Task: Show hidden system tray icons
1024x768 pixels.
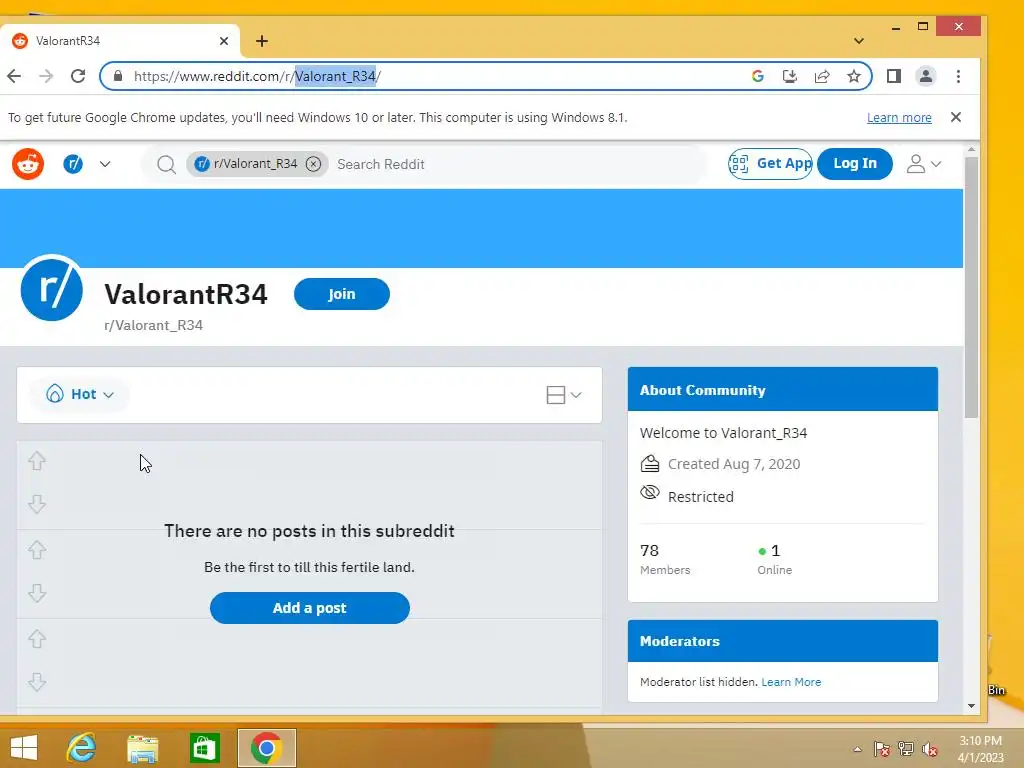Action: [x=857, y=749]
